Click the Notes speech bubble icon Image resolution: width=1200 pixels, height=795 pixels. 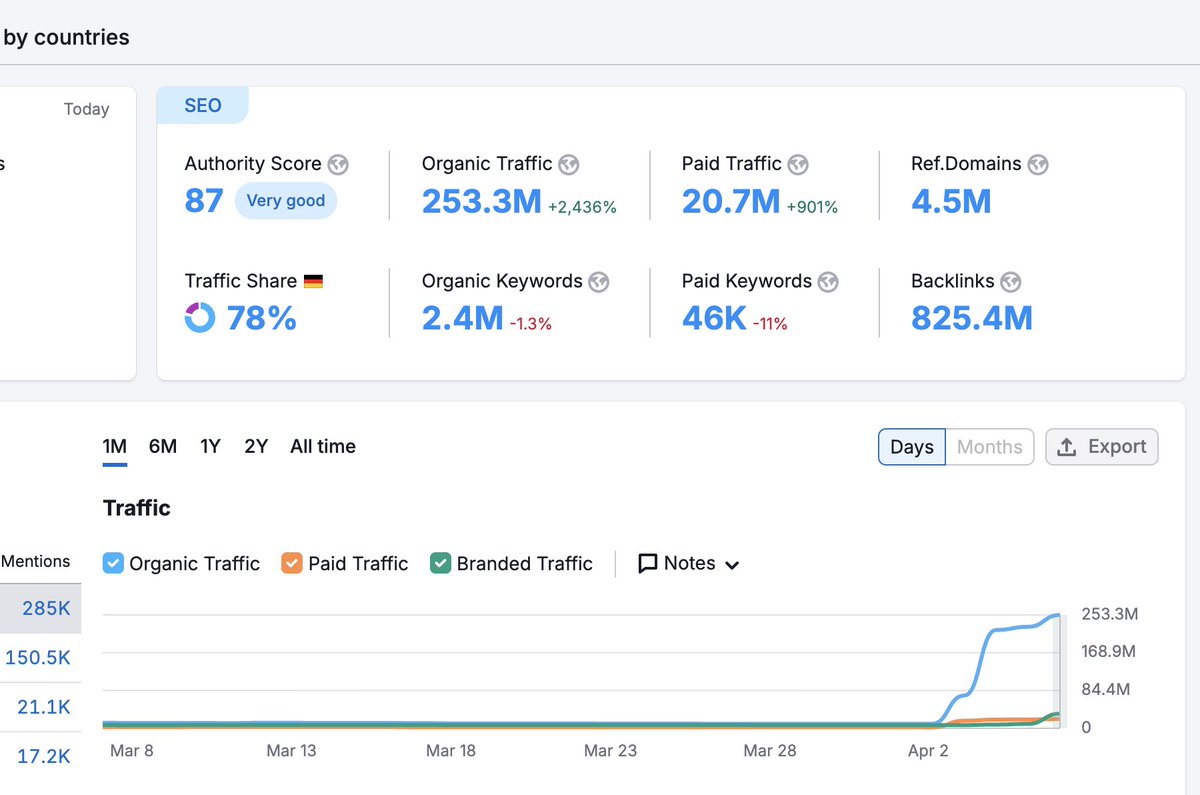pyautogui.click(x=647, y=563)
